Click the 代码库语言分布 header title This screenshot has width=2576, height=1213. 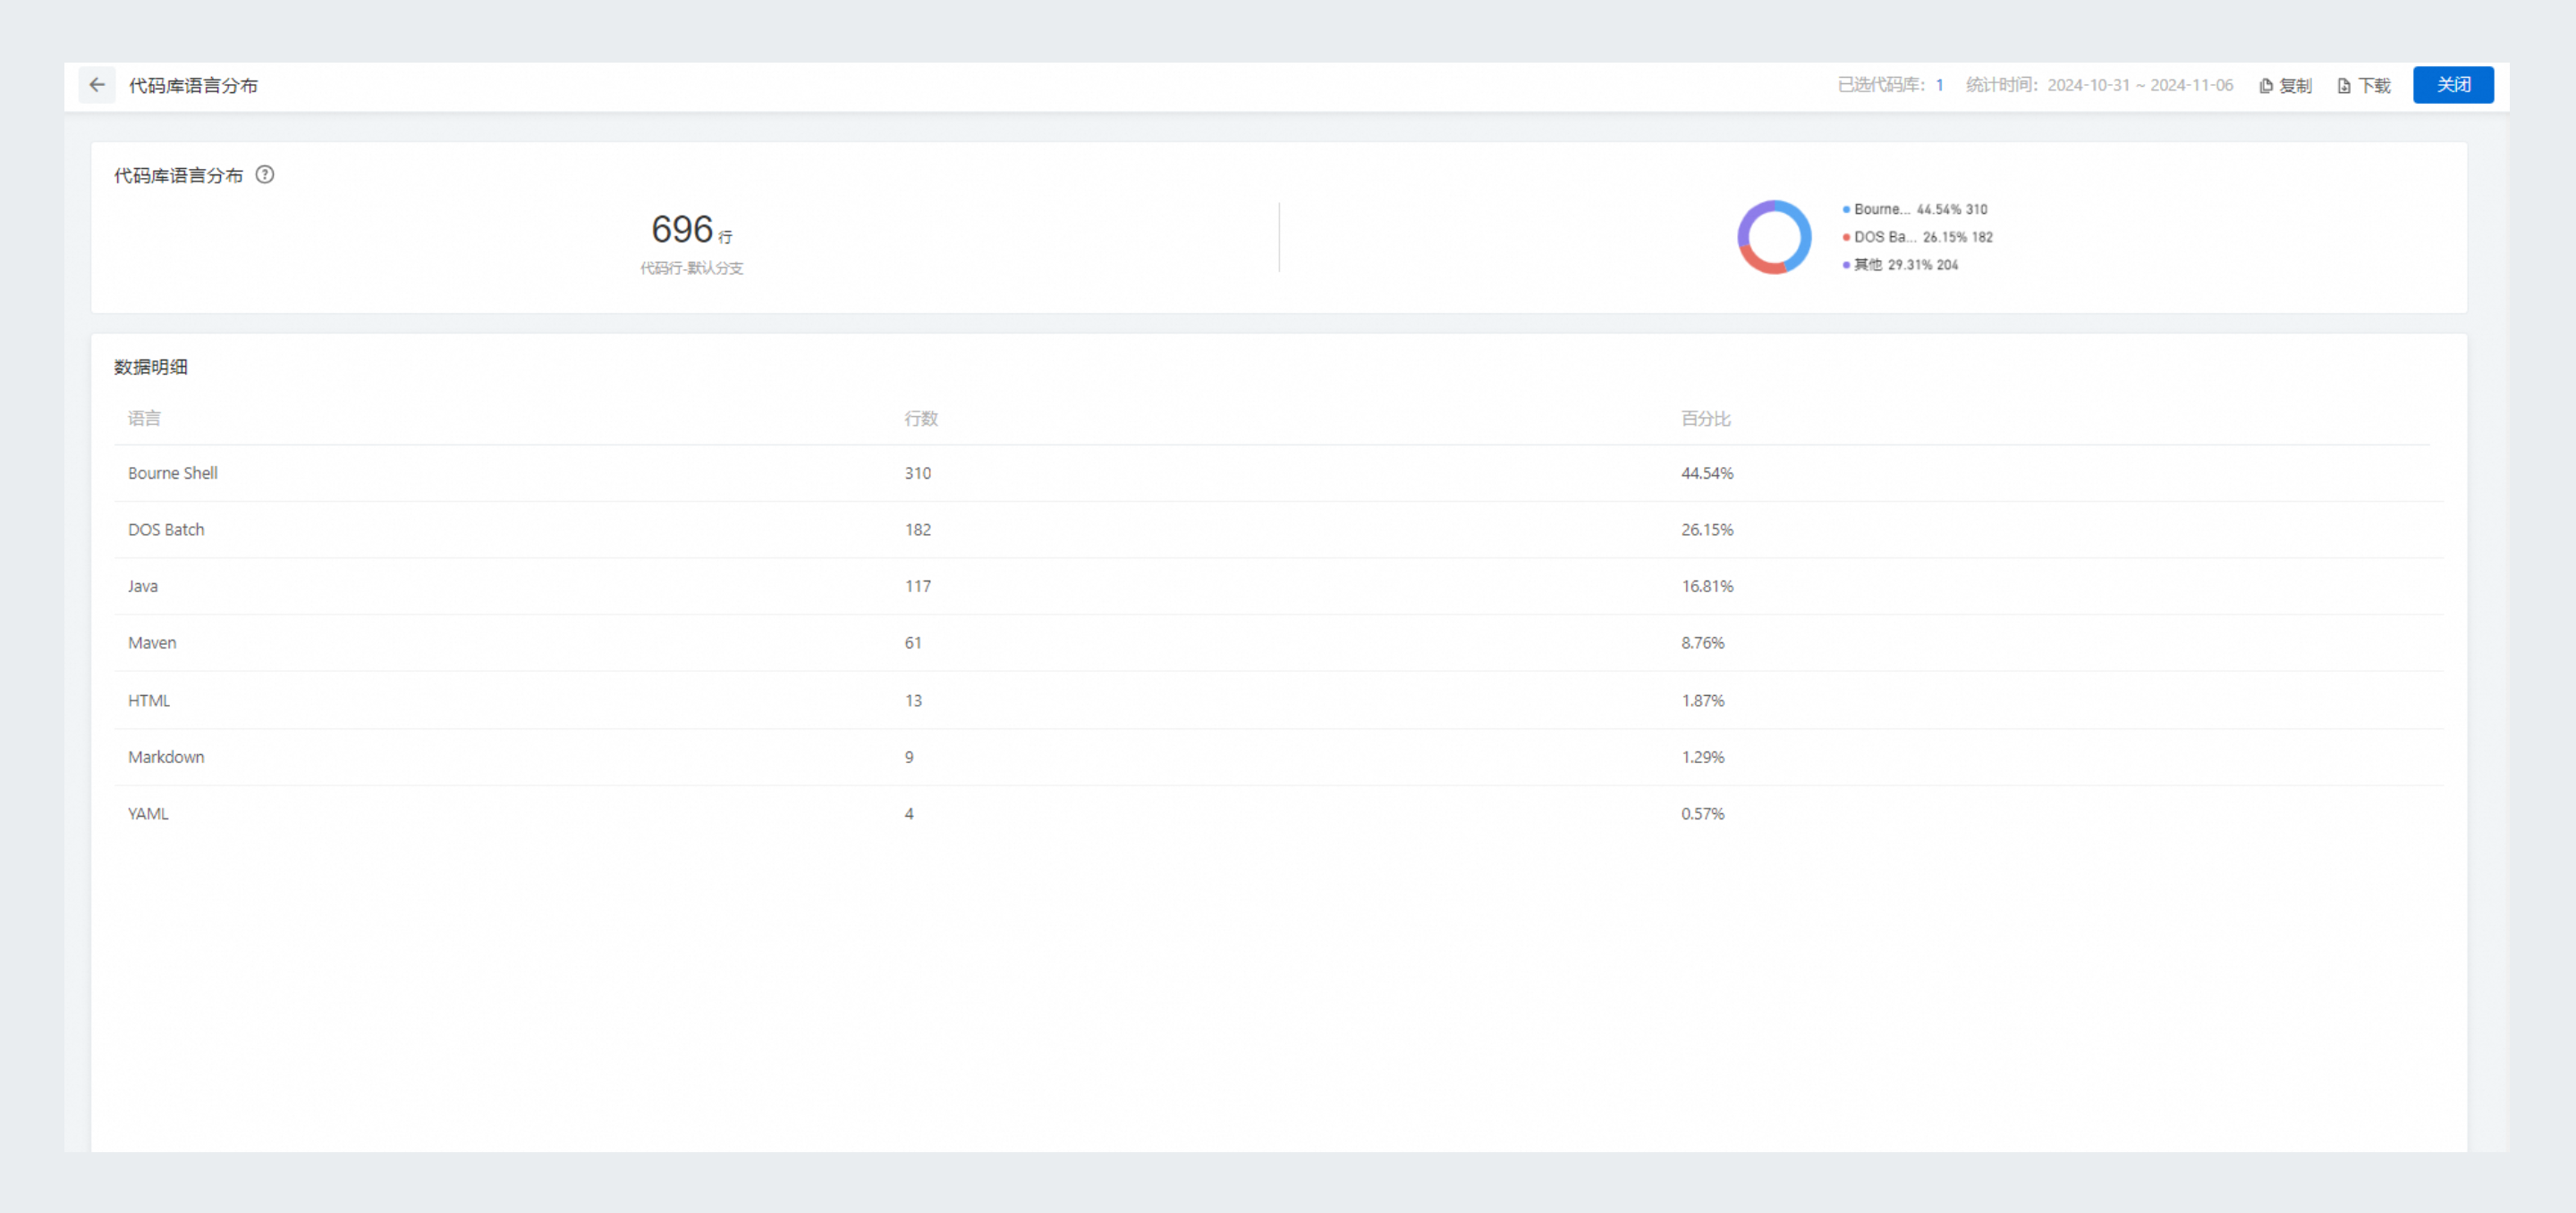point(193,86)
